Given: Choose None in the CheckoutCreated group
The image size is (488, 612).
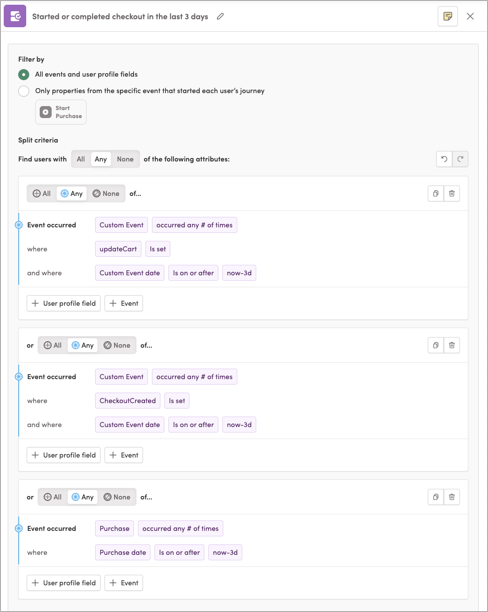Looking at the screenshot, I should (117, 345).
